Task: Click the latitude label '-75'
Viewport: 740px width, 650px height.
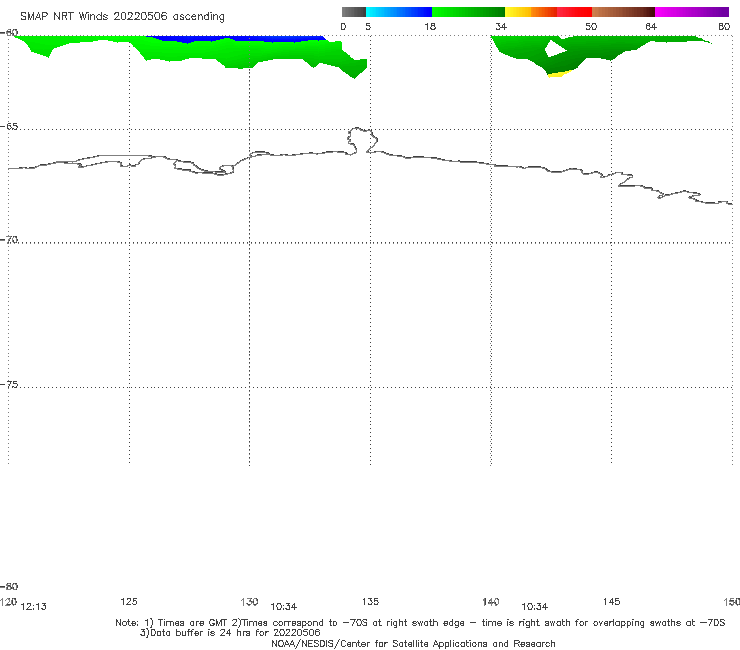Action: (x=9, y=384)
